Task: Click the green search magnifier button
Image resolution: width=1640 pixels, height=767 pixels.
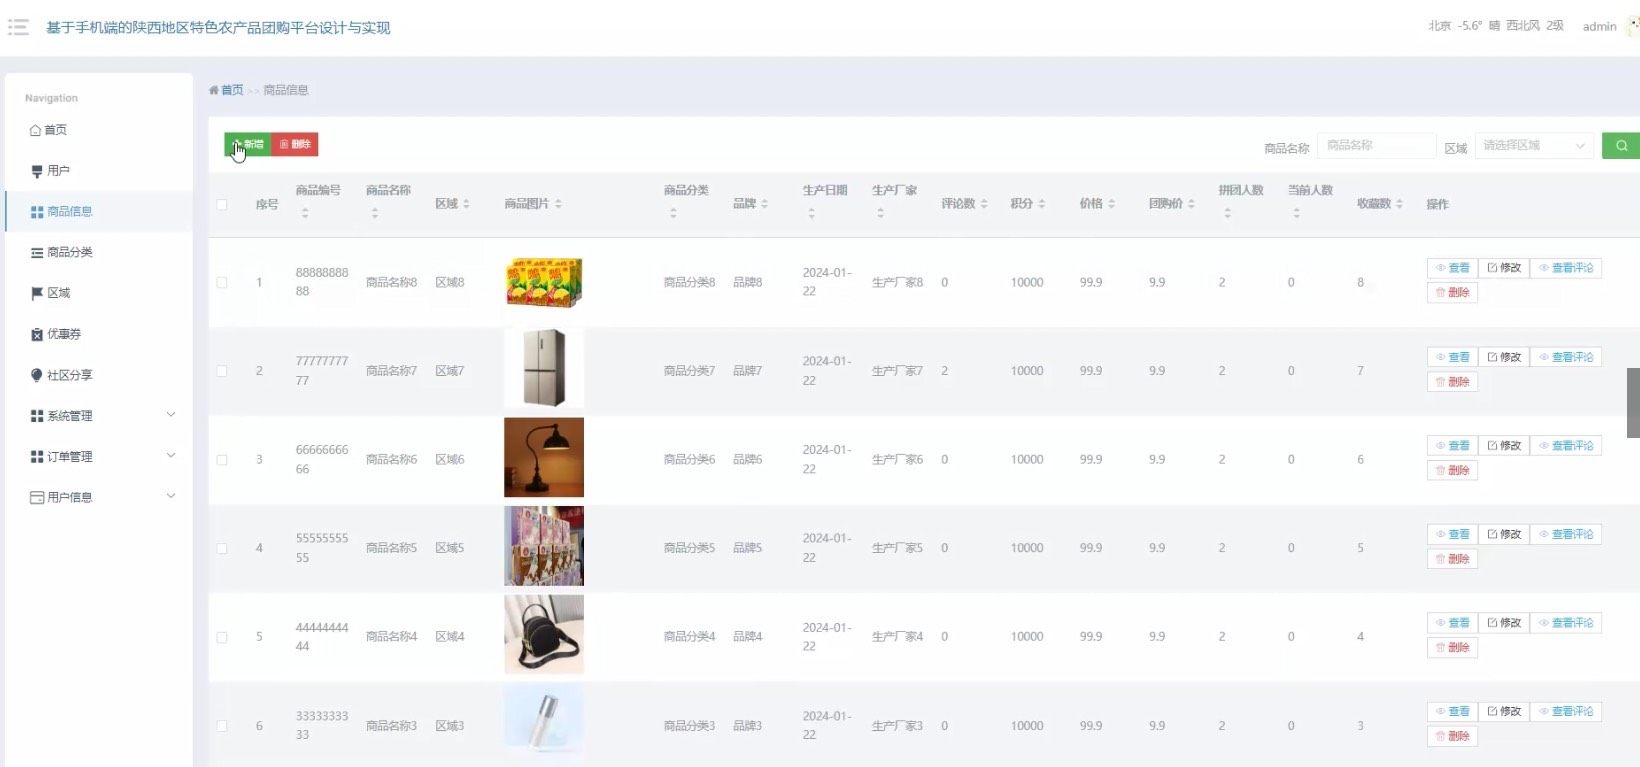Action: click(x=1620, y=146)
